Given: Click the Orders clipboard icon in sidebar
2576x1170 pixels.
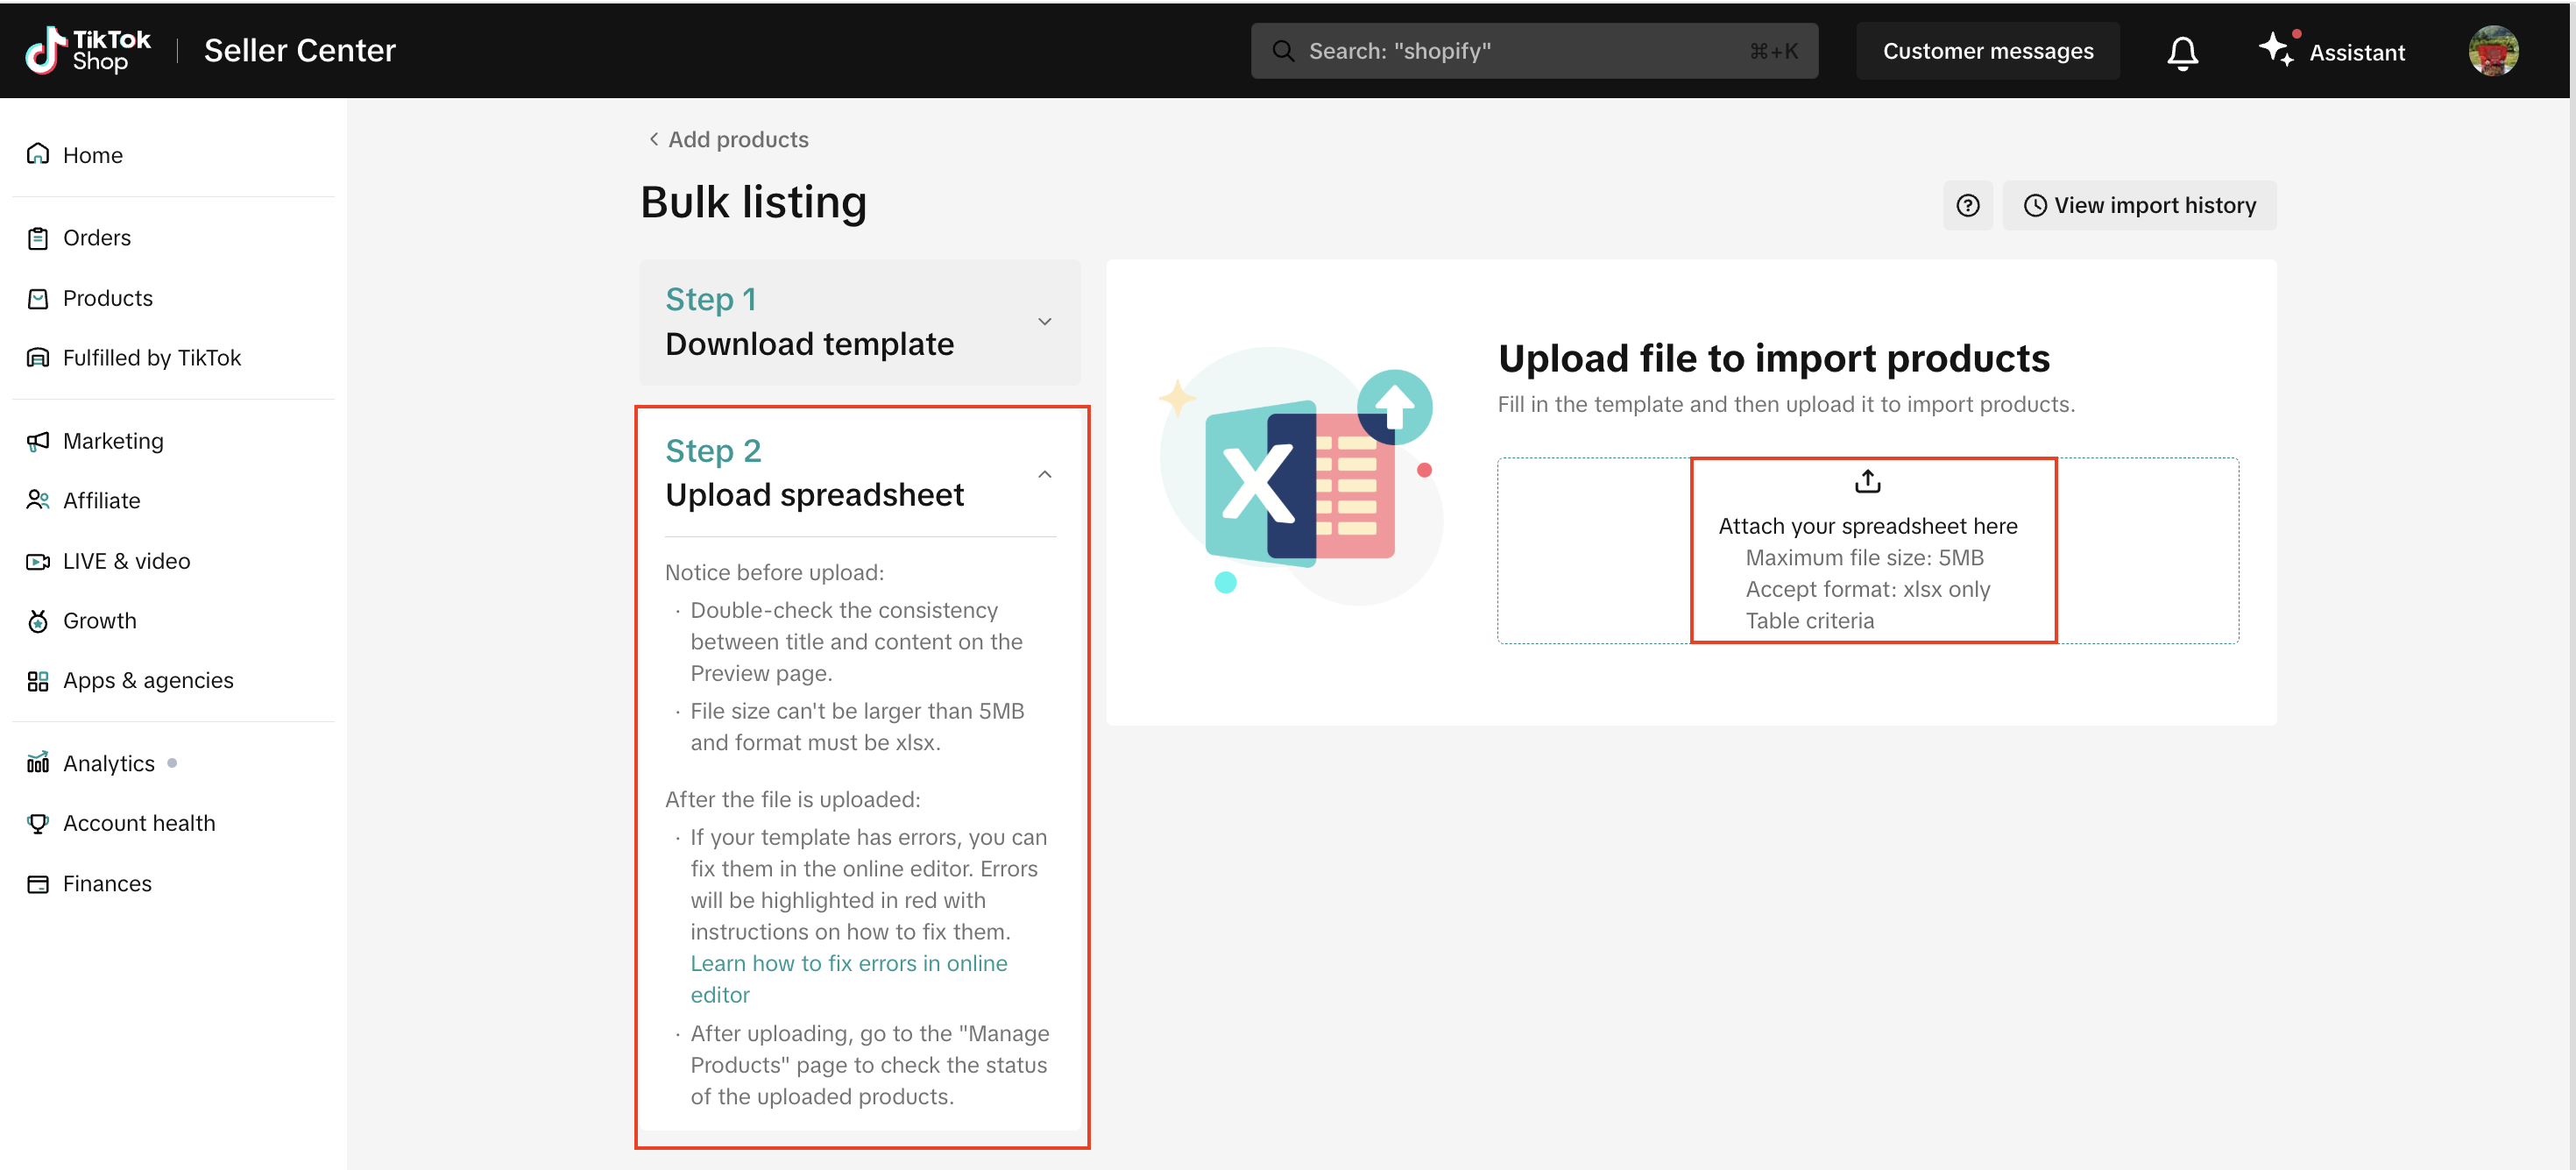Looking at the screenshot, I should point(38,238).
